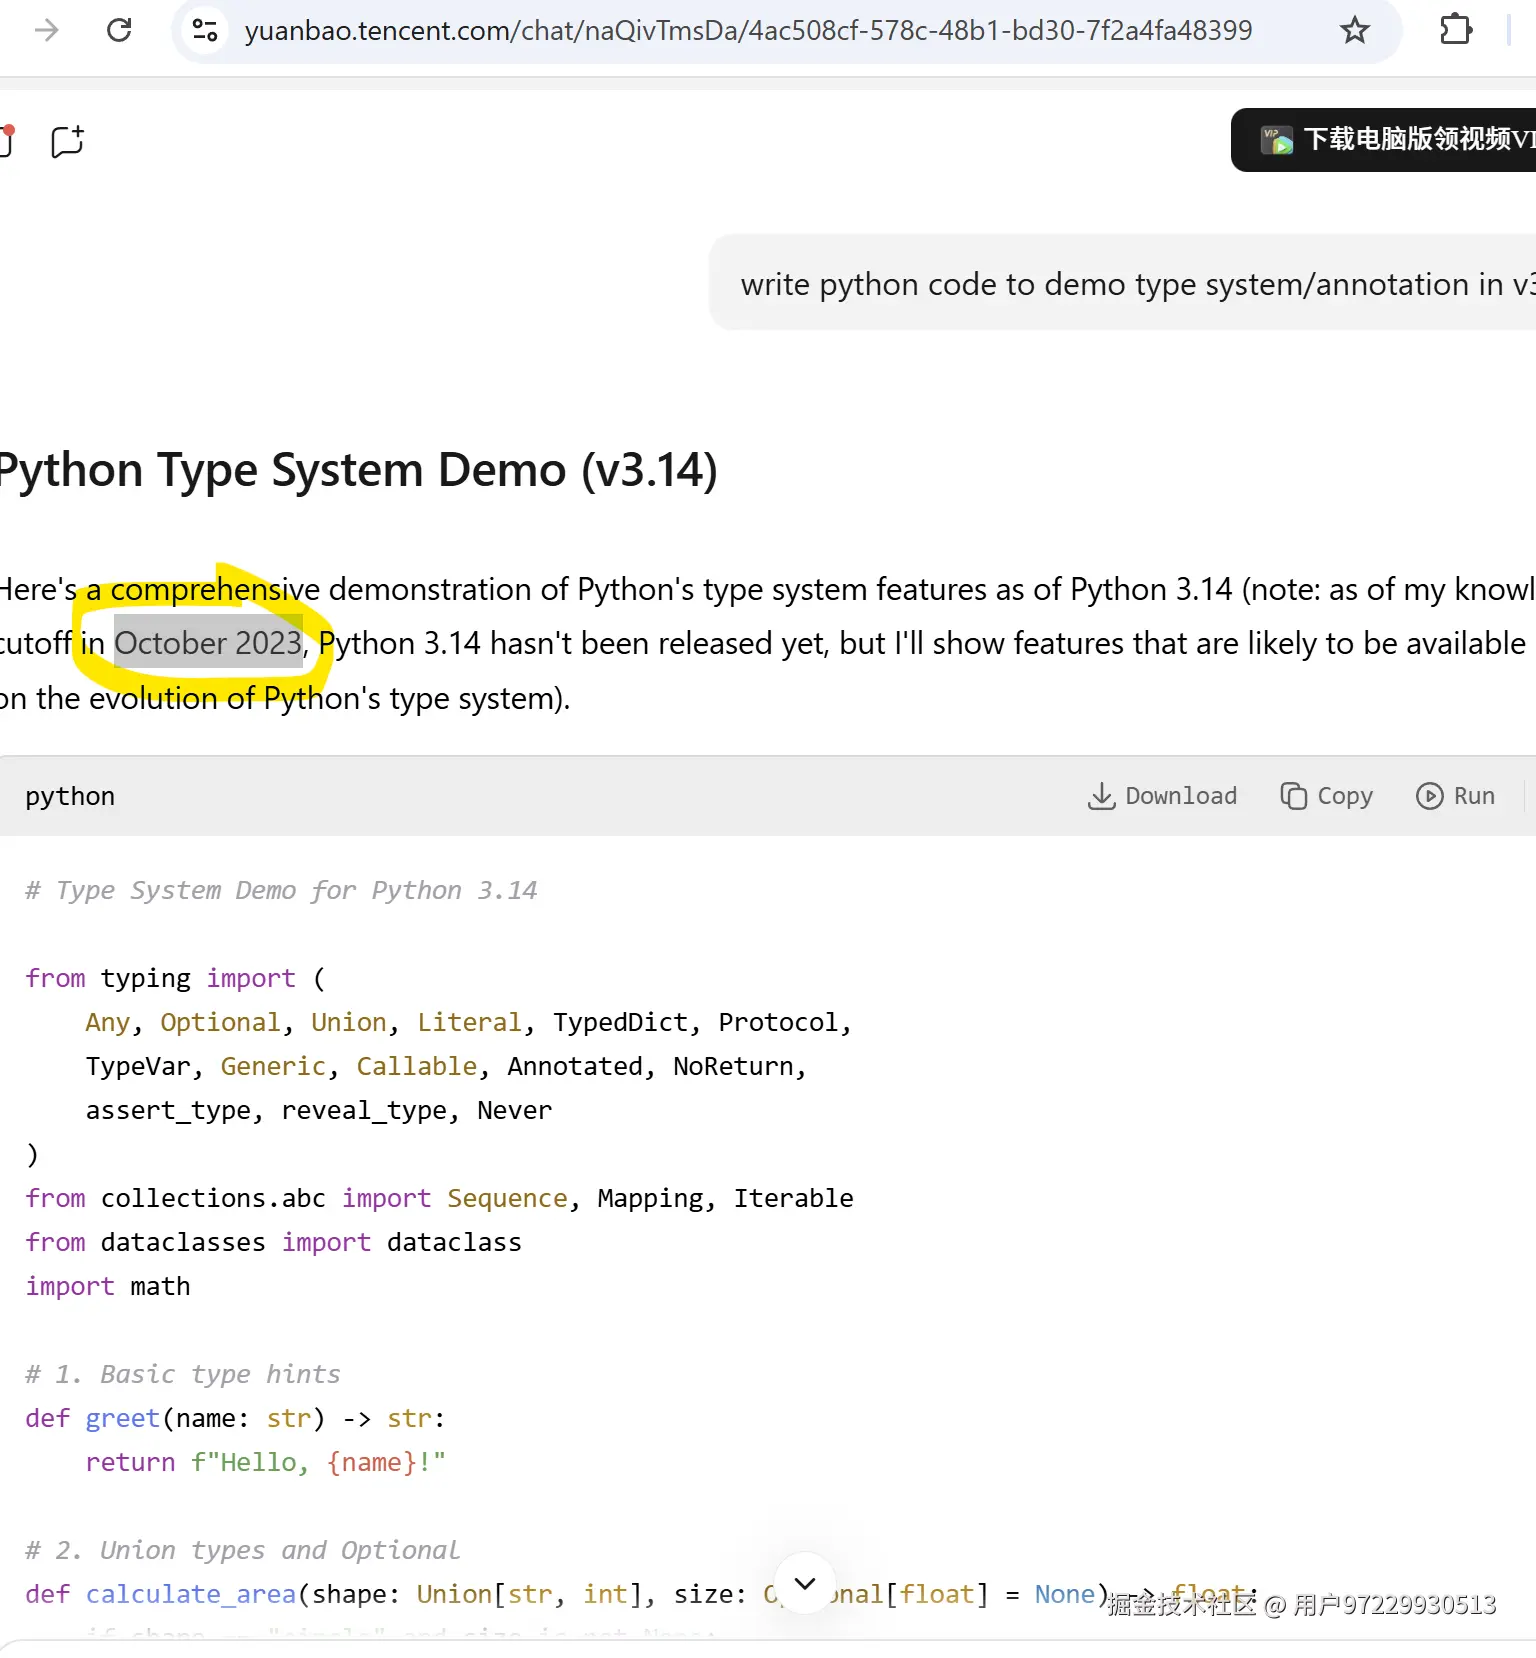The height and width of the screenshot is (1658, 1536).
Task: Click the partially visible icon with red dot
Action: 5,140
